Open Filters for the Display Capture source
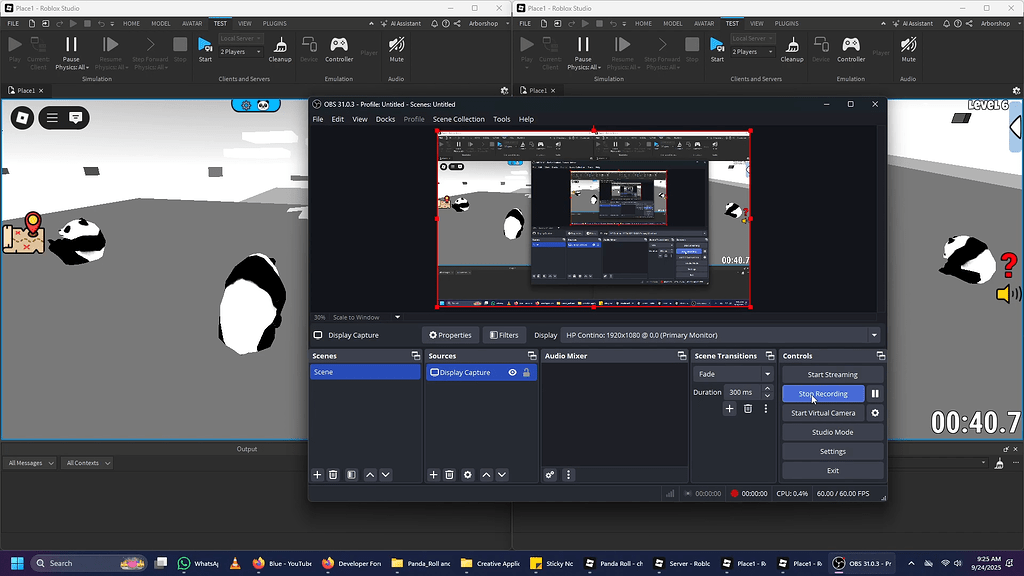 pos(504,335)
